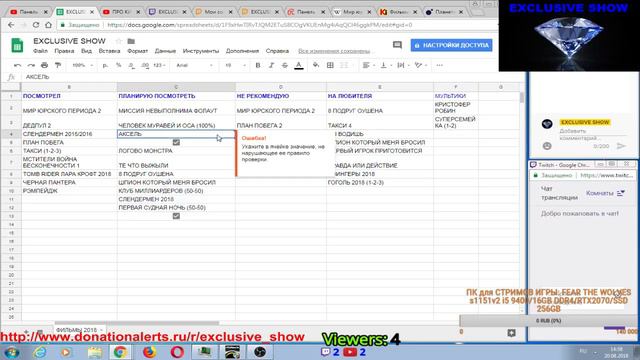
Task: Click the НАСТРОЙКИ ДОСТУПА button
Action: [451, 45]
